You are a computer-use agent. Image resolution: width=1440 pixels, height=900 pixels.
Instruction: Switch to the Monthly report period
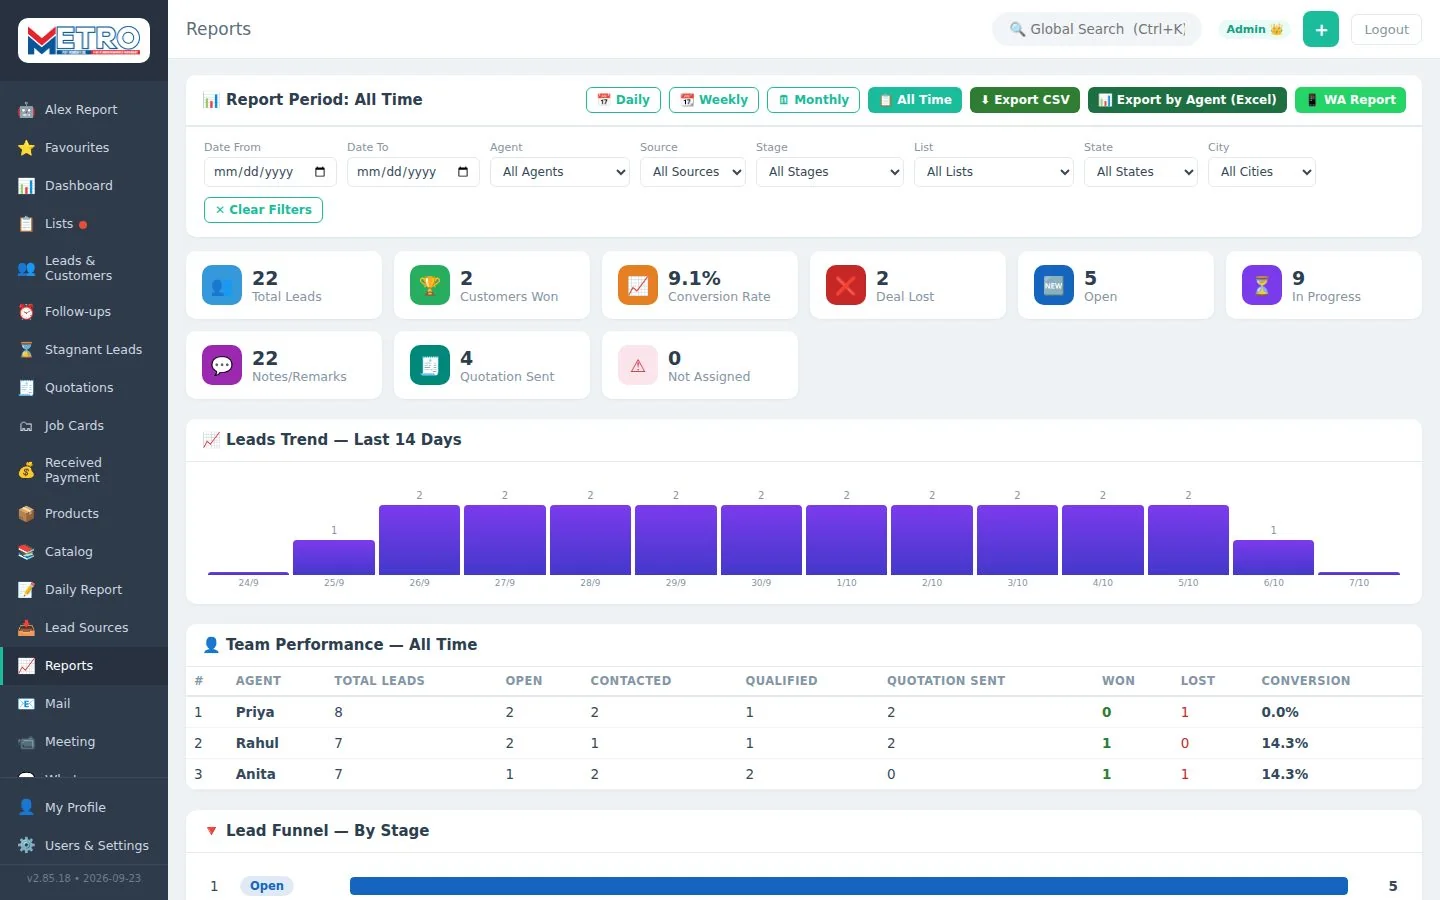coord(813,100)
